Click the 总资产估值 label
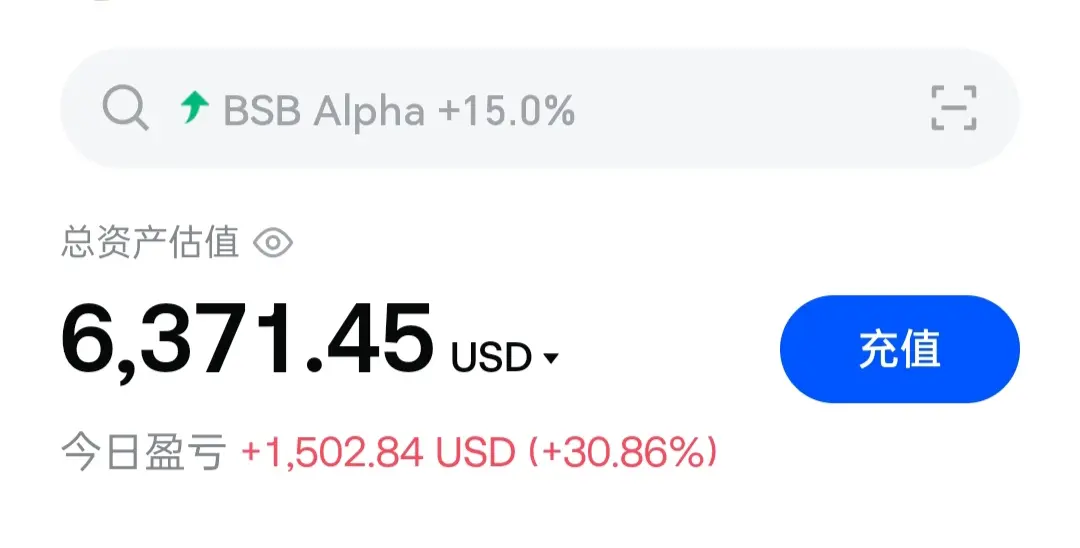The image size is (1080, 548). [150, 243]
